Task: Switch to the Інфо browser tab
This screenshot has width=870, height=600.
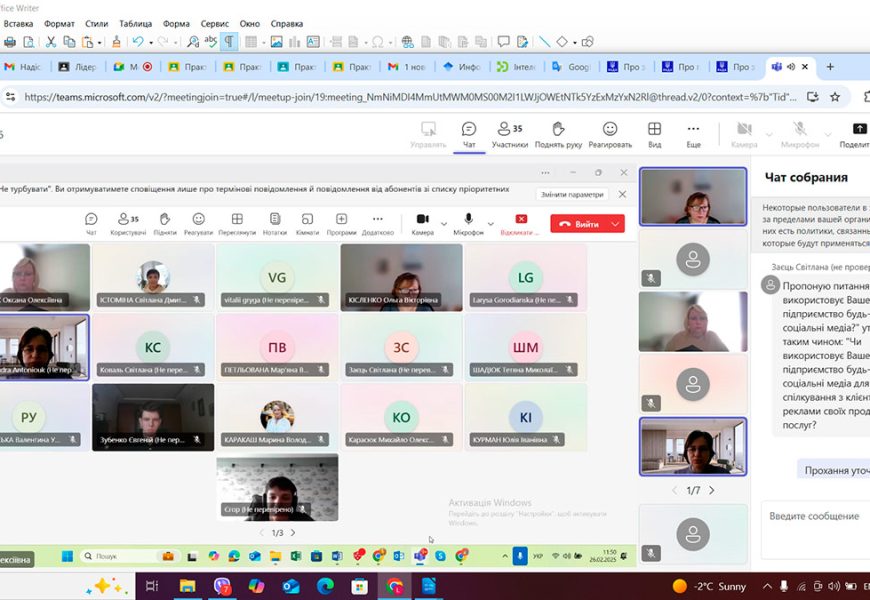Action: tap(462, 67)
